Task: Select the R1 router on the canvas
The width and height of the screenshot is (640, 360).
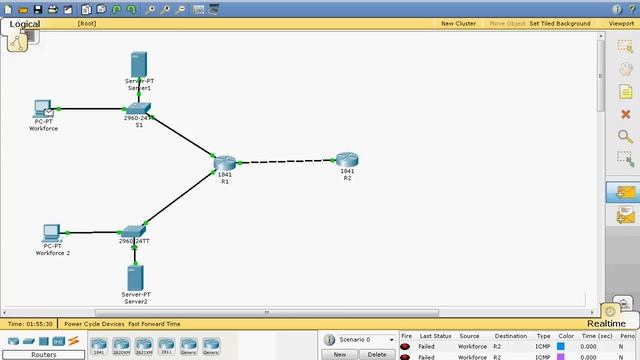Action: pos(225,163)
